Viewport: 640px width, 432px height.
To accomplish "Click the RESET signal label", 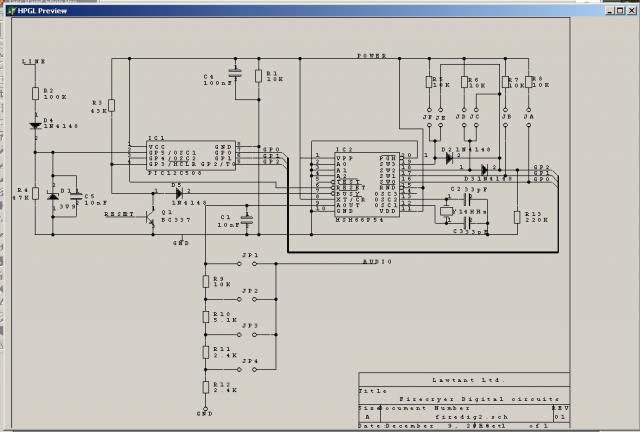I will pyautogui.click(x=119, y=213).
